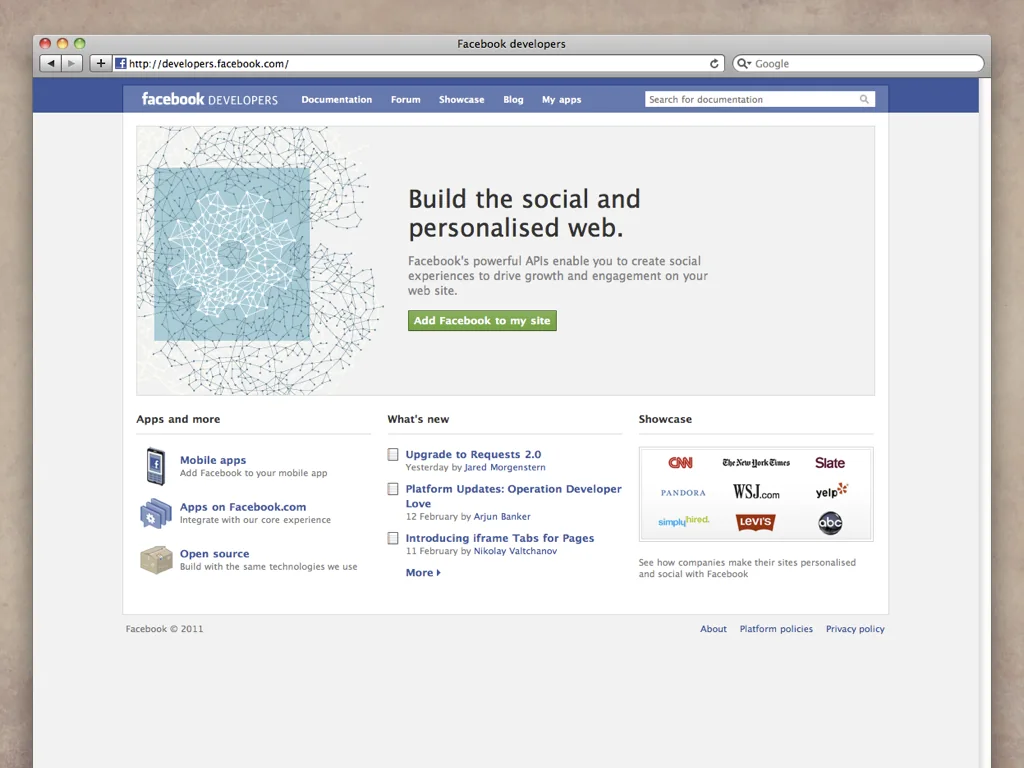
Task: Click the Facebook developers window title
Action: tap(511, 44)
